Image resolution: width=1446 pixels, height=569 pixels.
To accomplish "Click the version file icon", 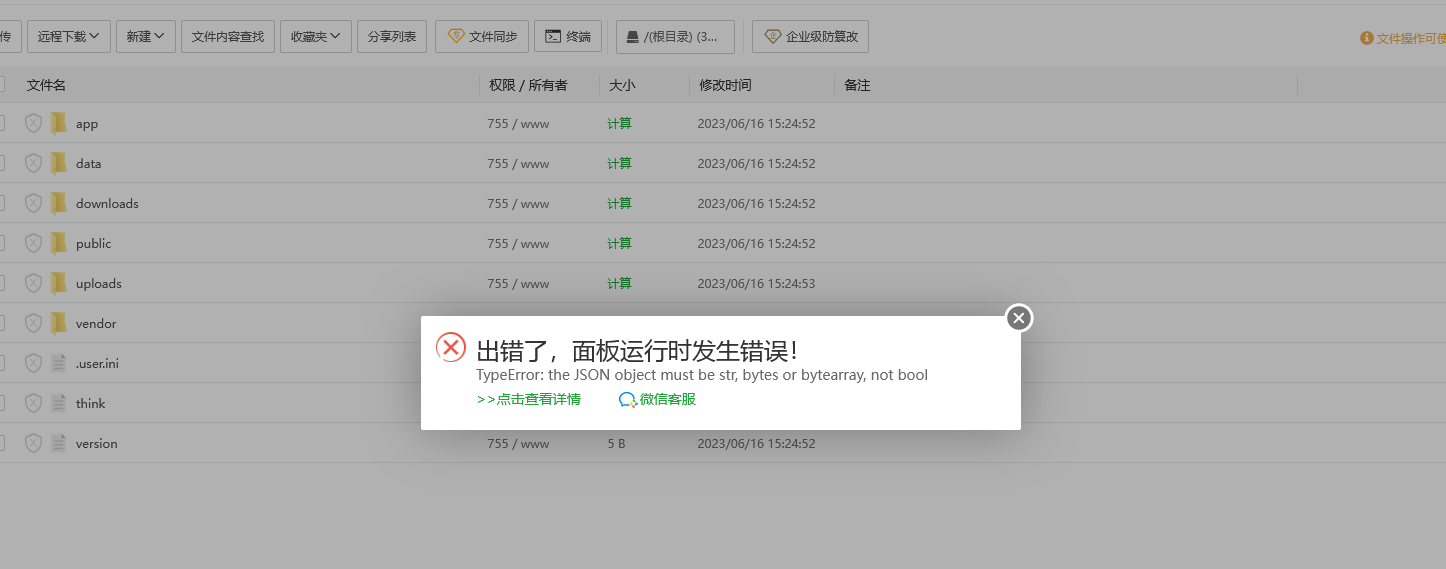I will point(59,443).
